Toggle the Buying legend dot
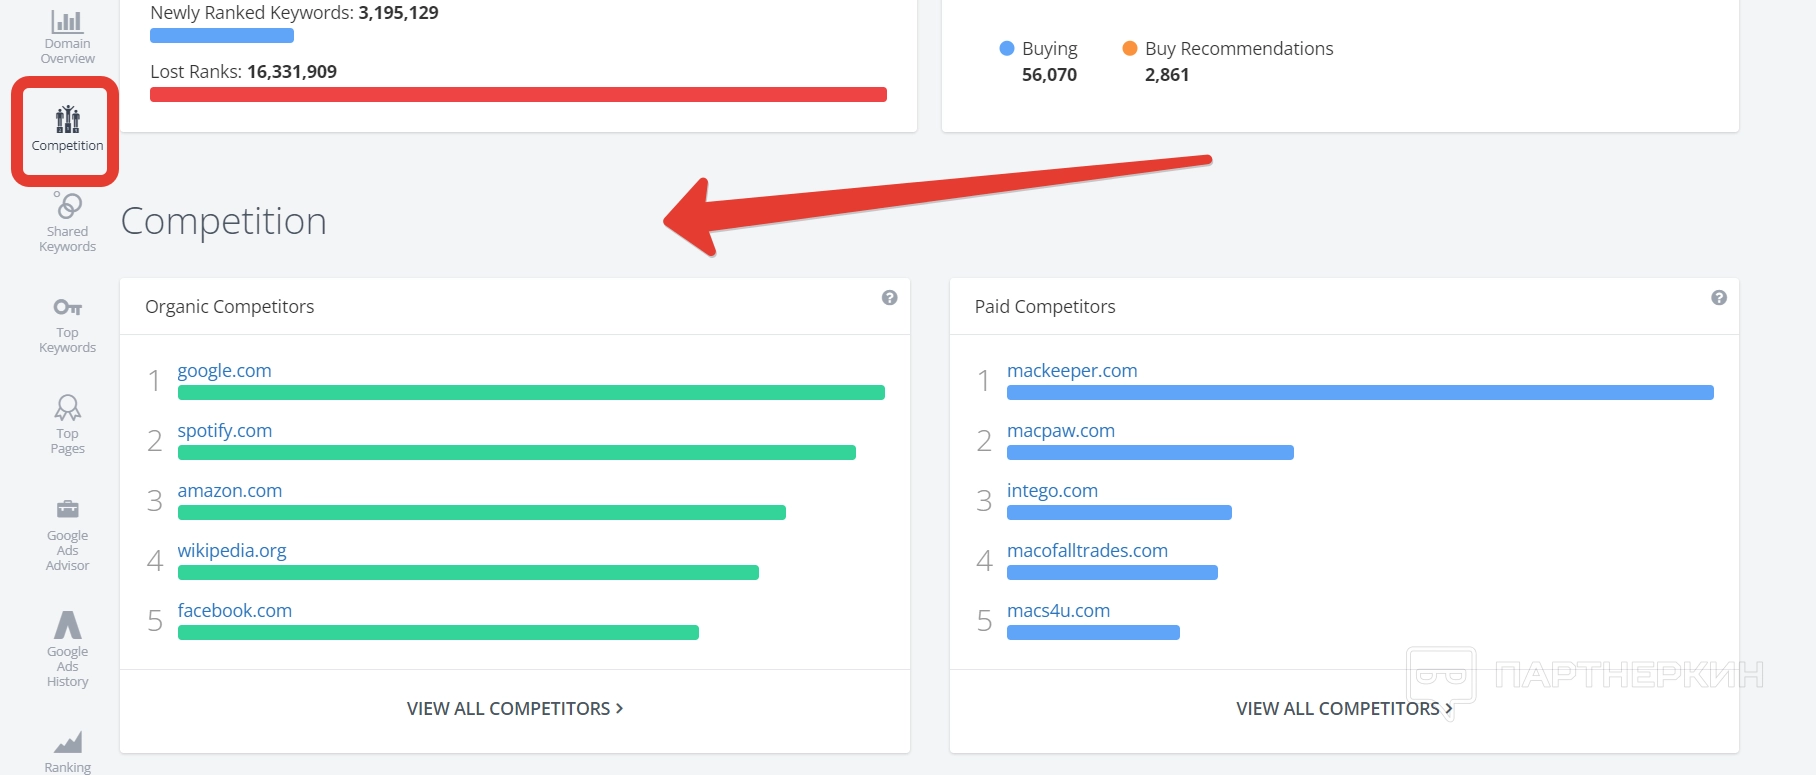The image size is (1816, 775). click(1007, 49)
